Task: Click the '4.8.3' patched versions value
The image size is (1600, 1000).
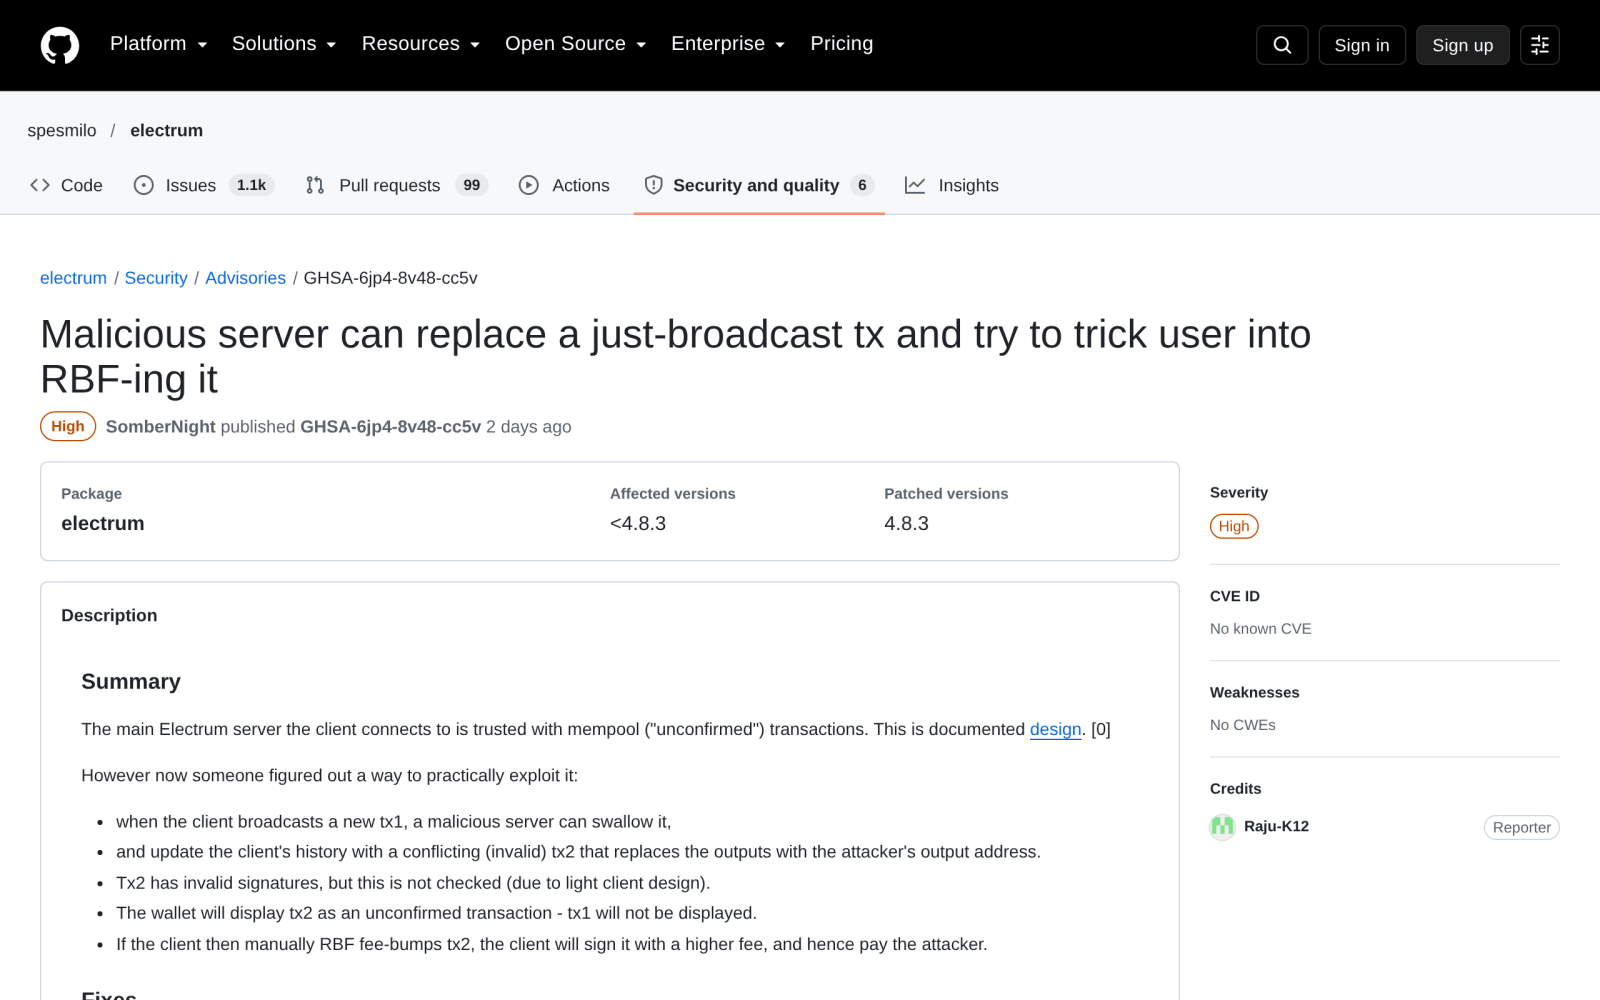Action: click(x=906, y=524)
